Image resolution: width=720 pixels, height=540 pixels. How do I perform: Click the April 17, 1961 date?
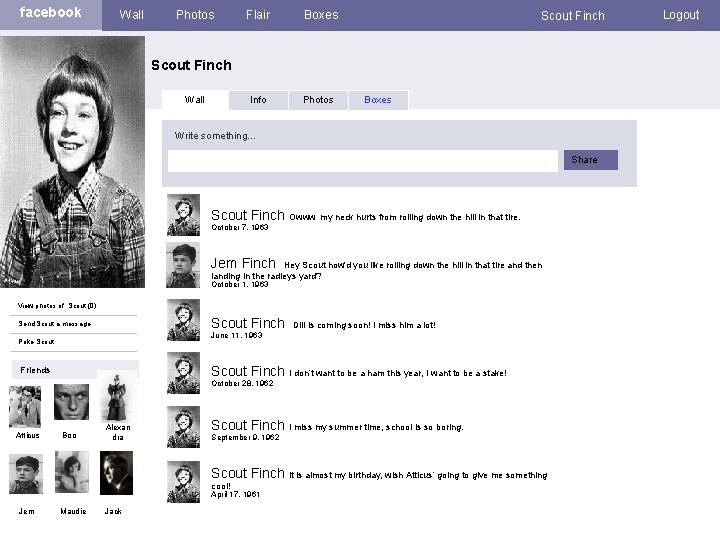(x=236, y=495)
